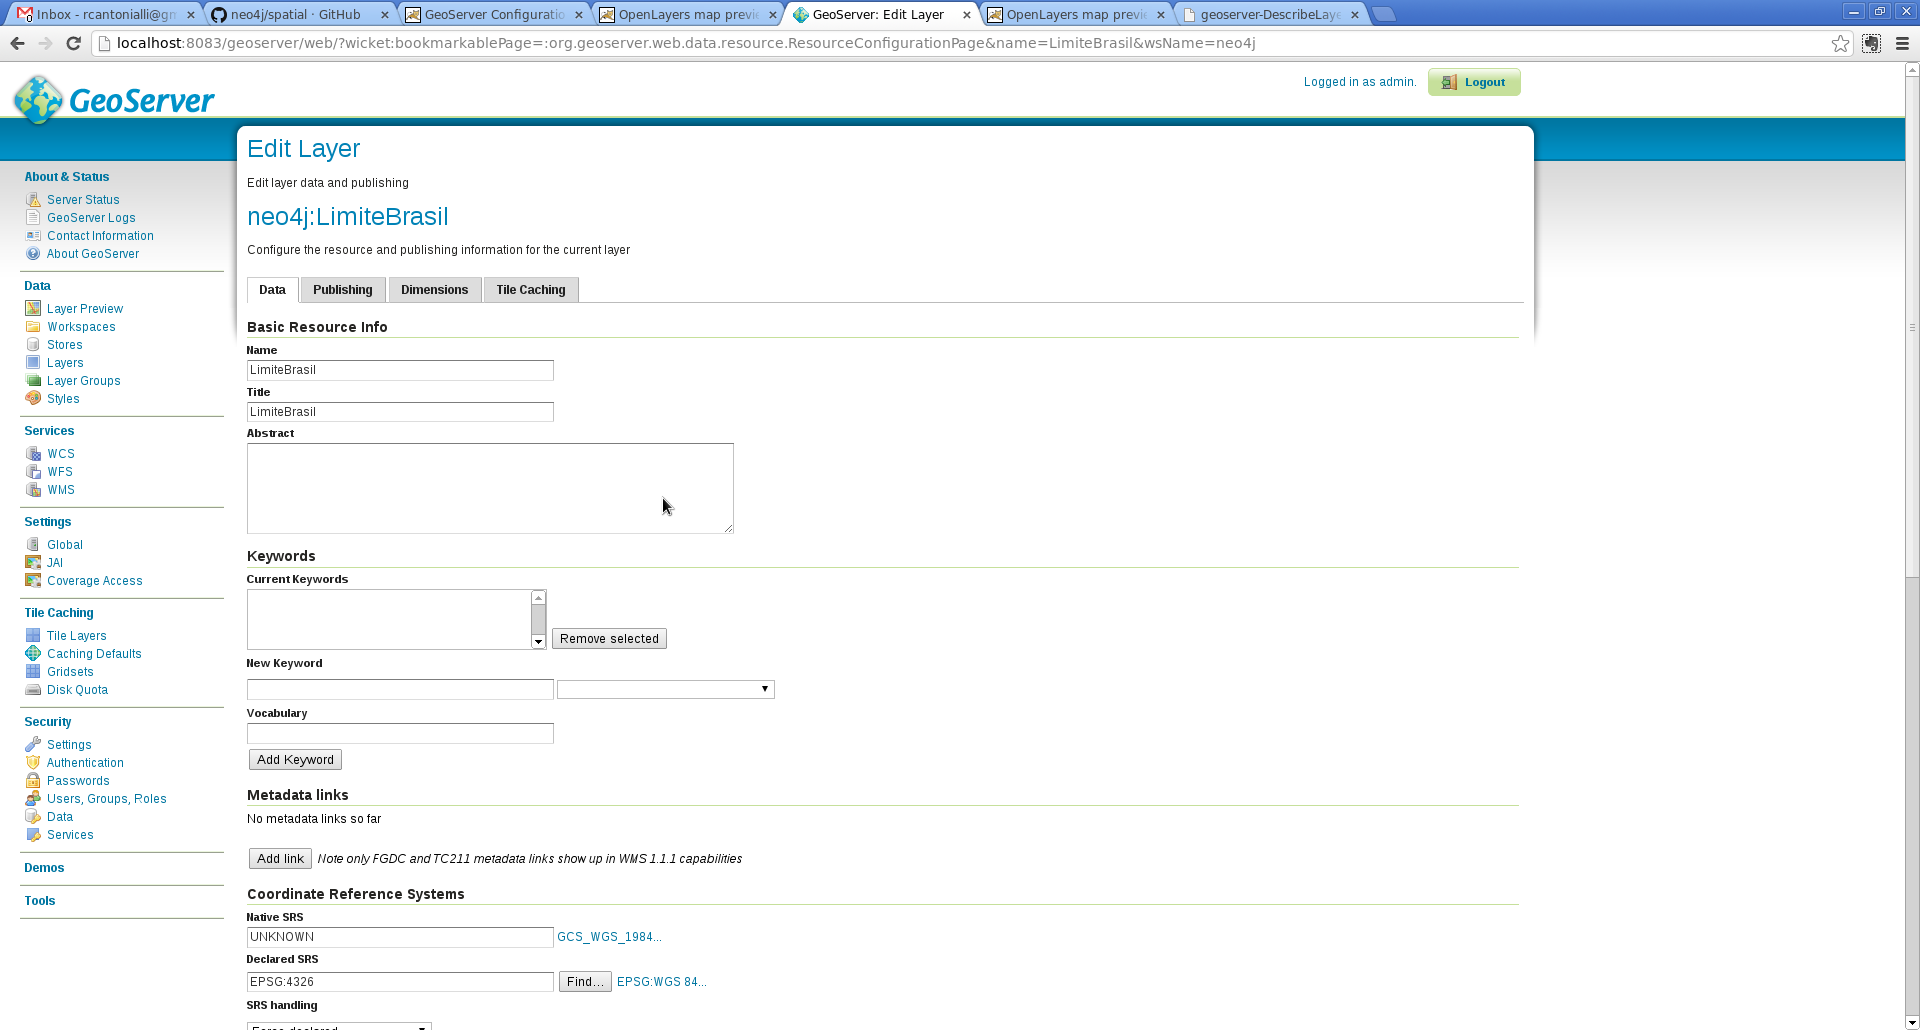Viewport: 1920px width, 1030px height.
Task: Bookmark this page with the star icon
Action: tap(1840, 43)
